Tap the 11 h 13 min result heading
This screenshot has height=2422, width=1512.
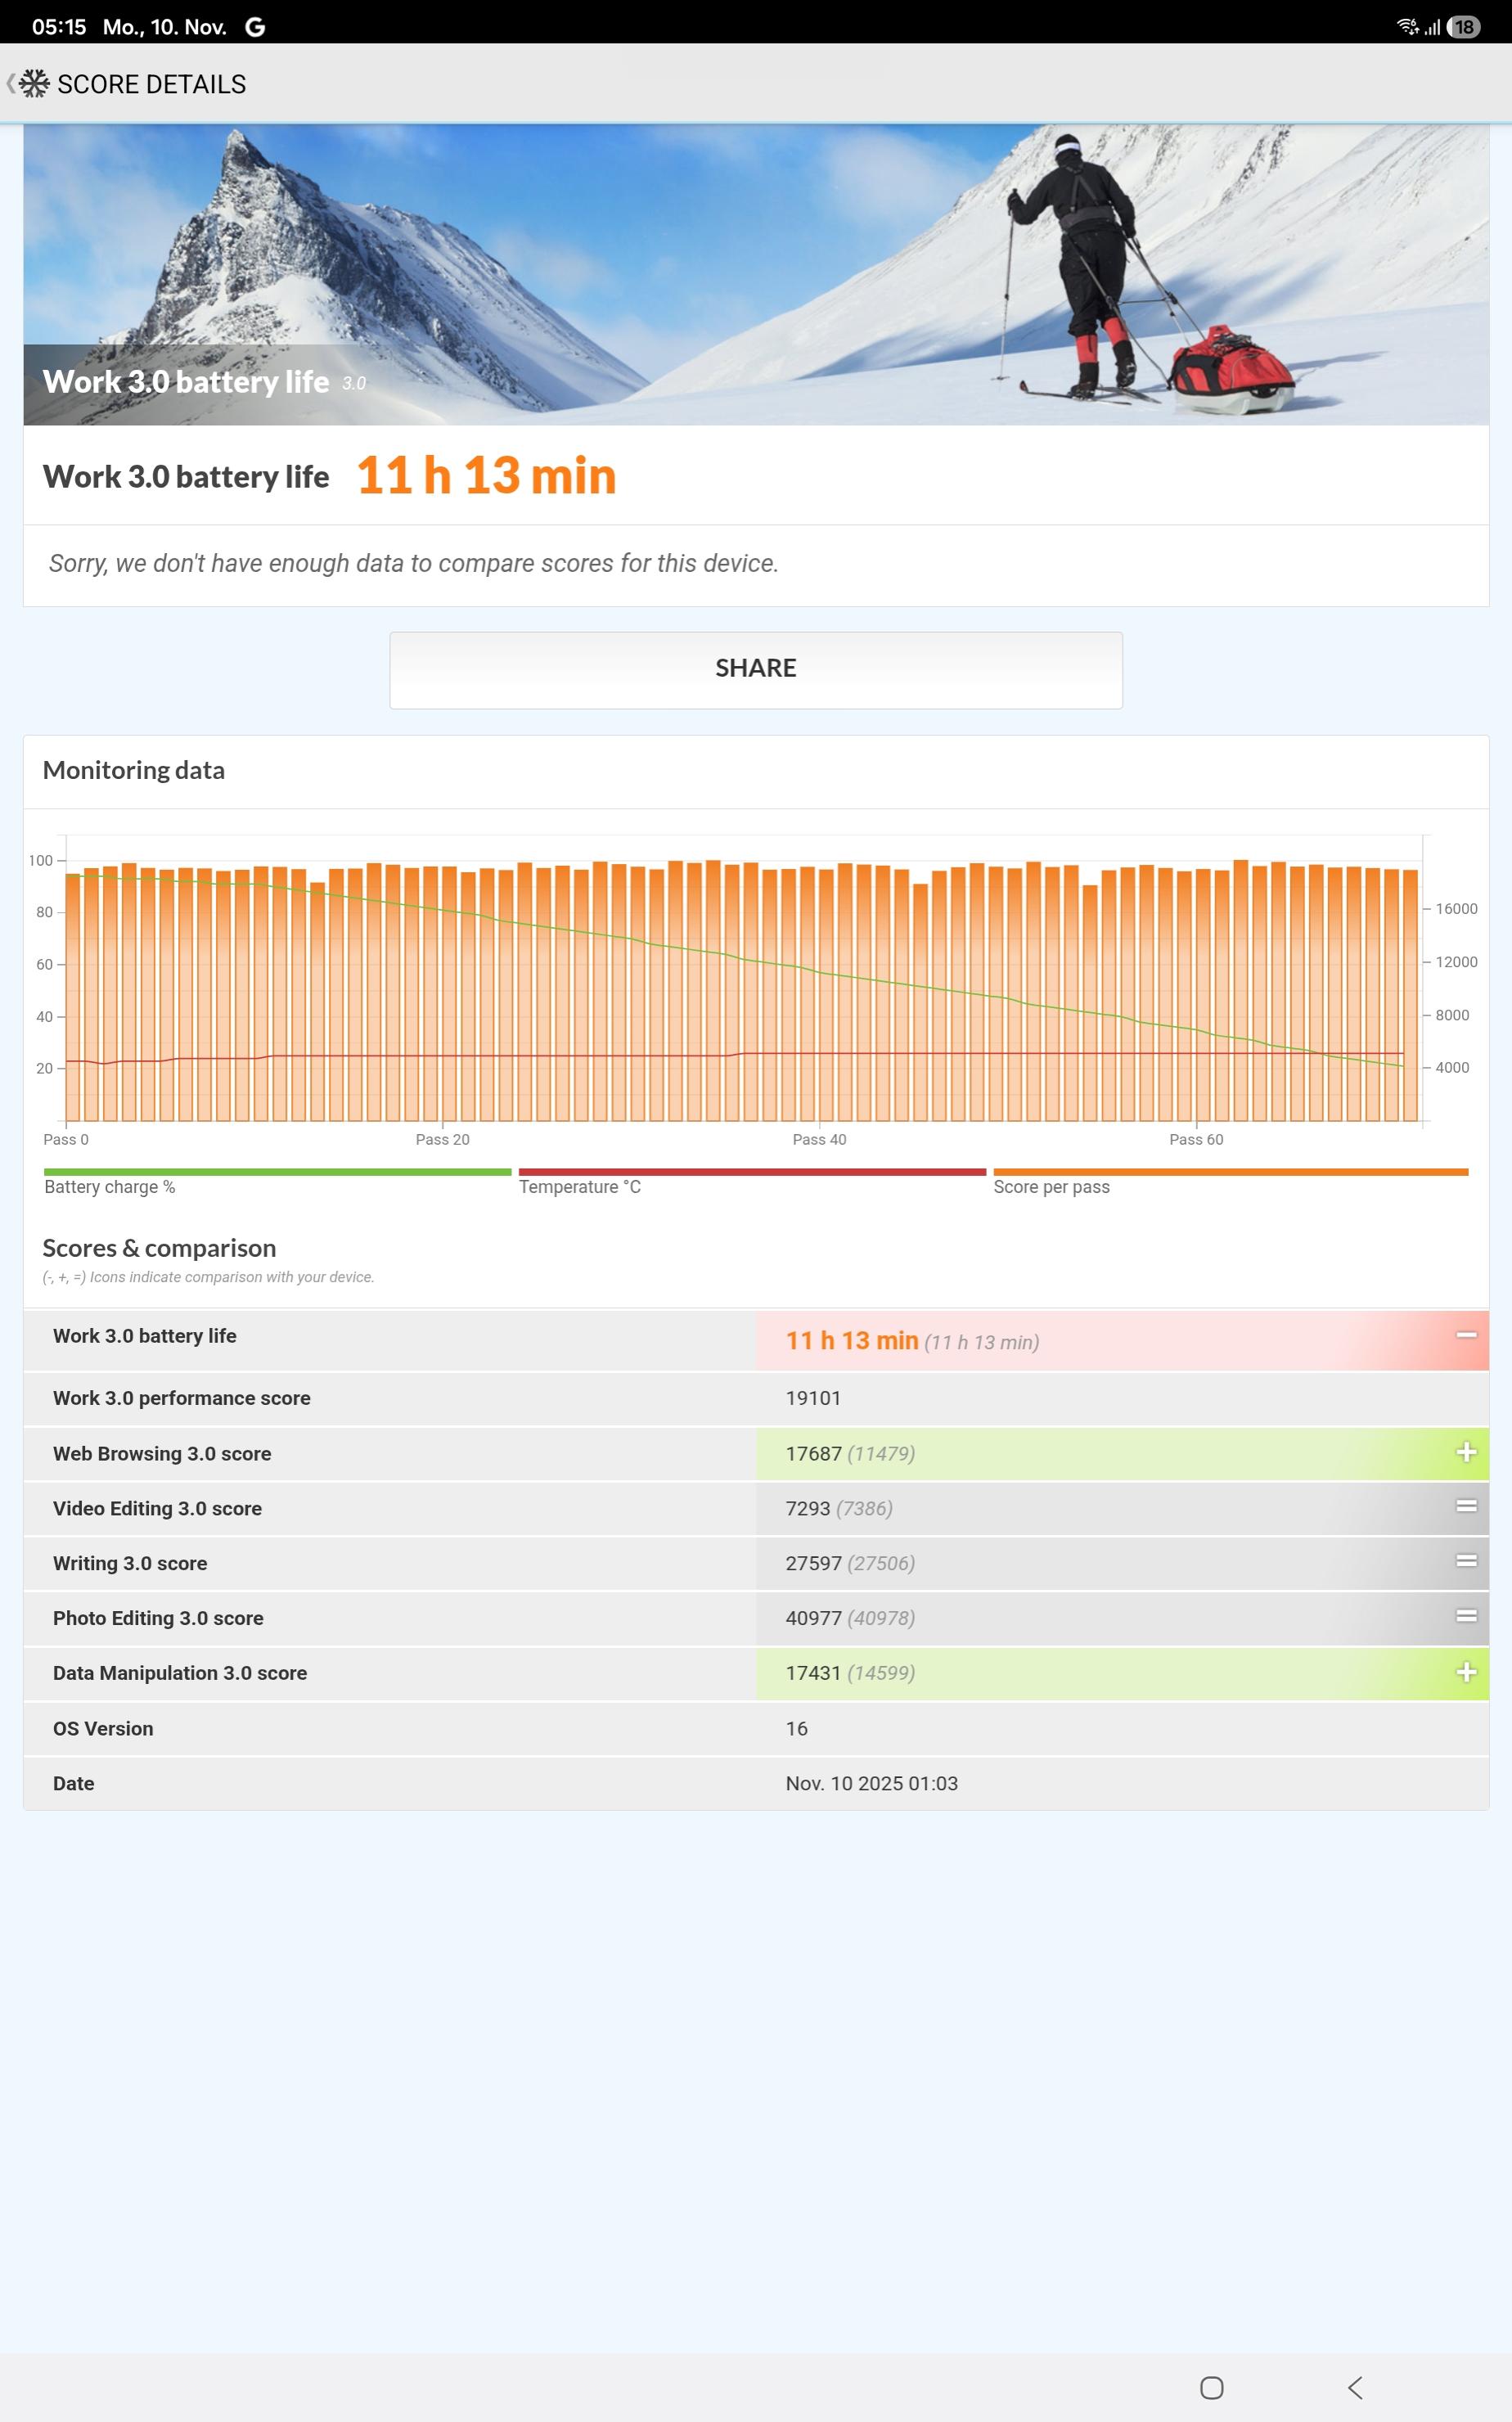click(486, 476)
